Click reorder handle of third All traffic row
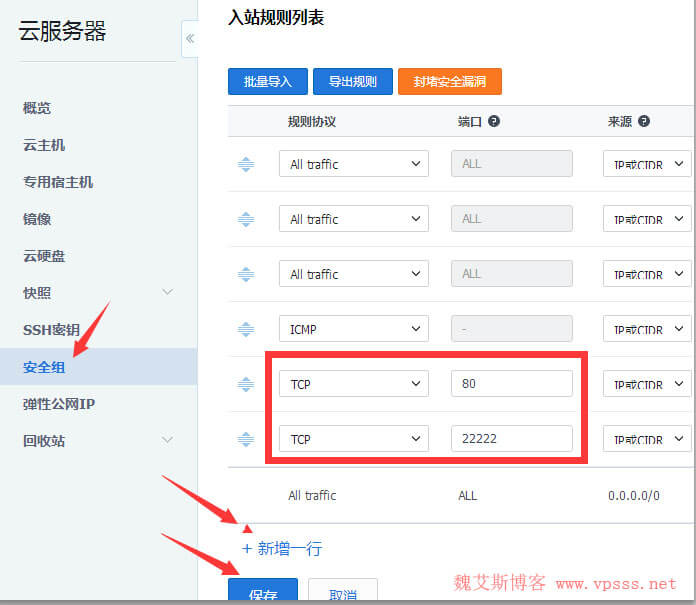The height and width of the screenshot is (605, 696). pyautogui.click(x=246, y=274)
